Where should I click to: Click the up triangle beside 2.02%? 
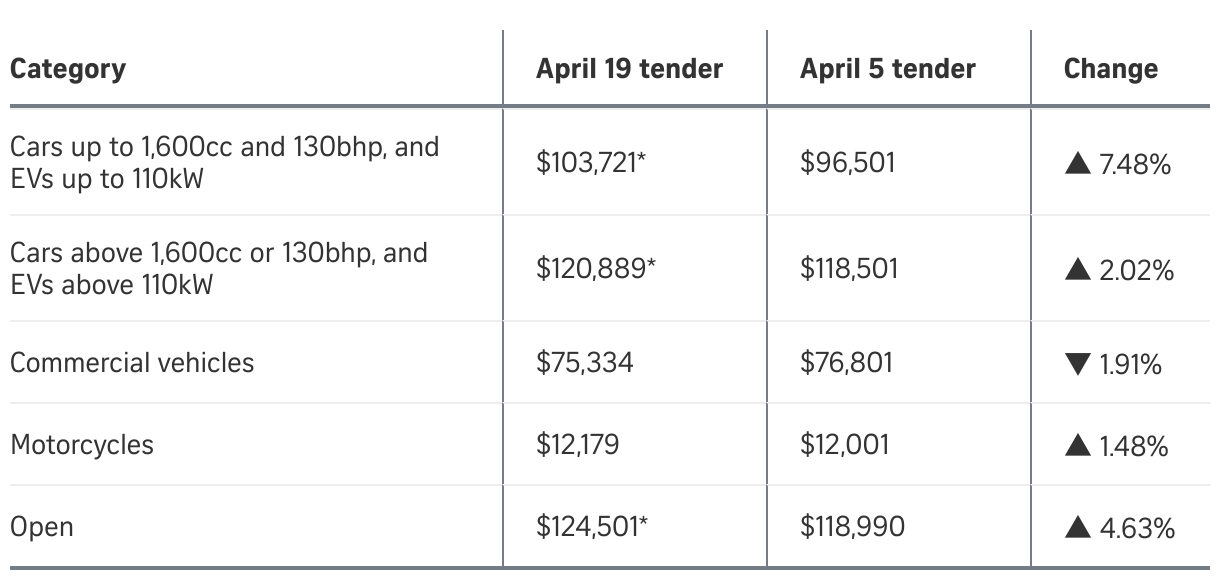(x=1078, y=270)
